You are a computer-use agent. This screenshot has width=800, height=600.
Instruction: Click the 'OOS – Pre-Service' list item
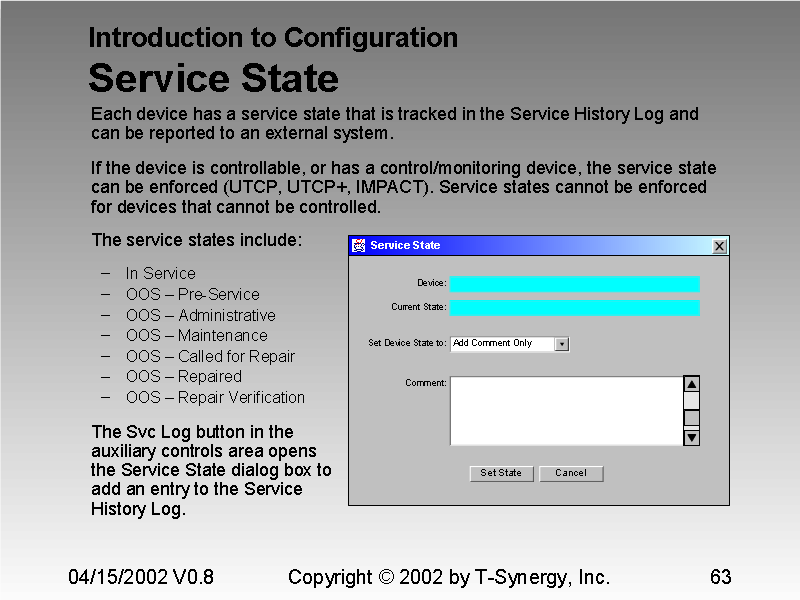(192, 295)
